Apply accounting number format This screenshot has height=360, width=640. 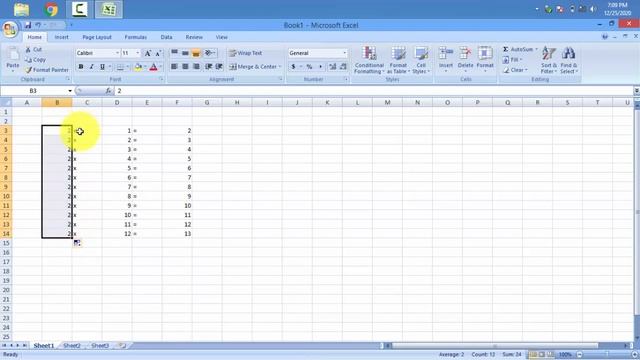(x=293, y=67)
